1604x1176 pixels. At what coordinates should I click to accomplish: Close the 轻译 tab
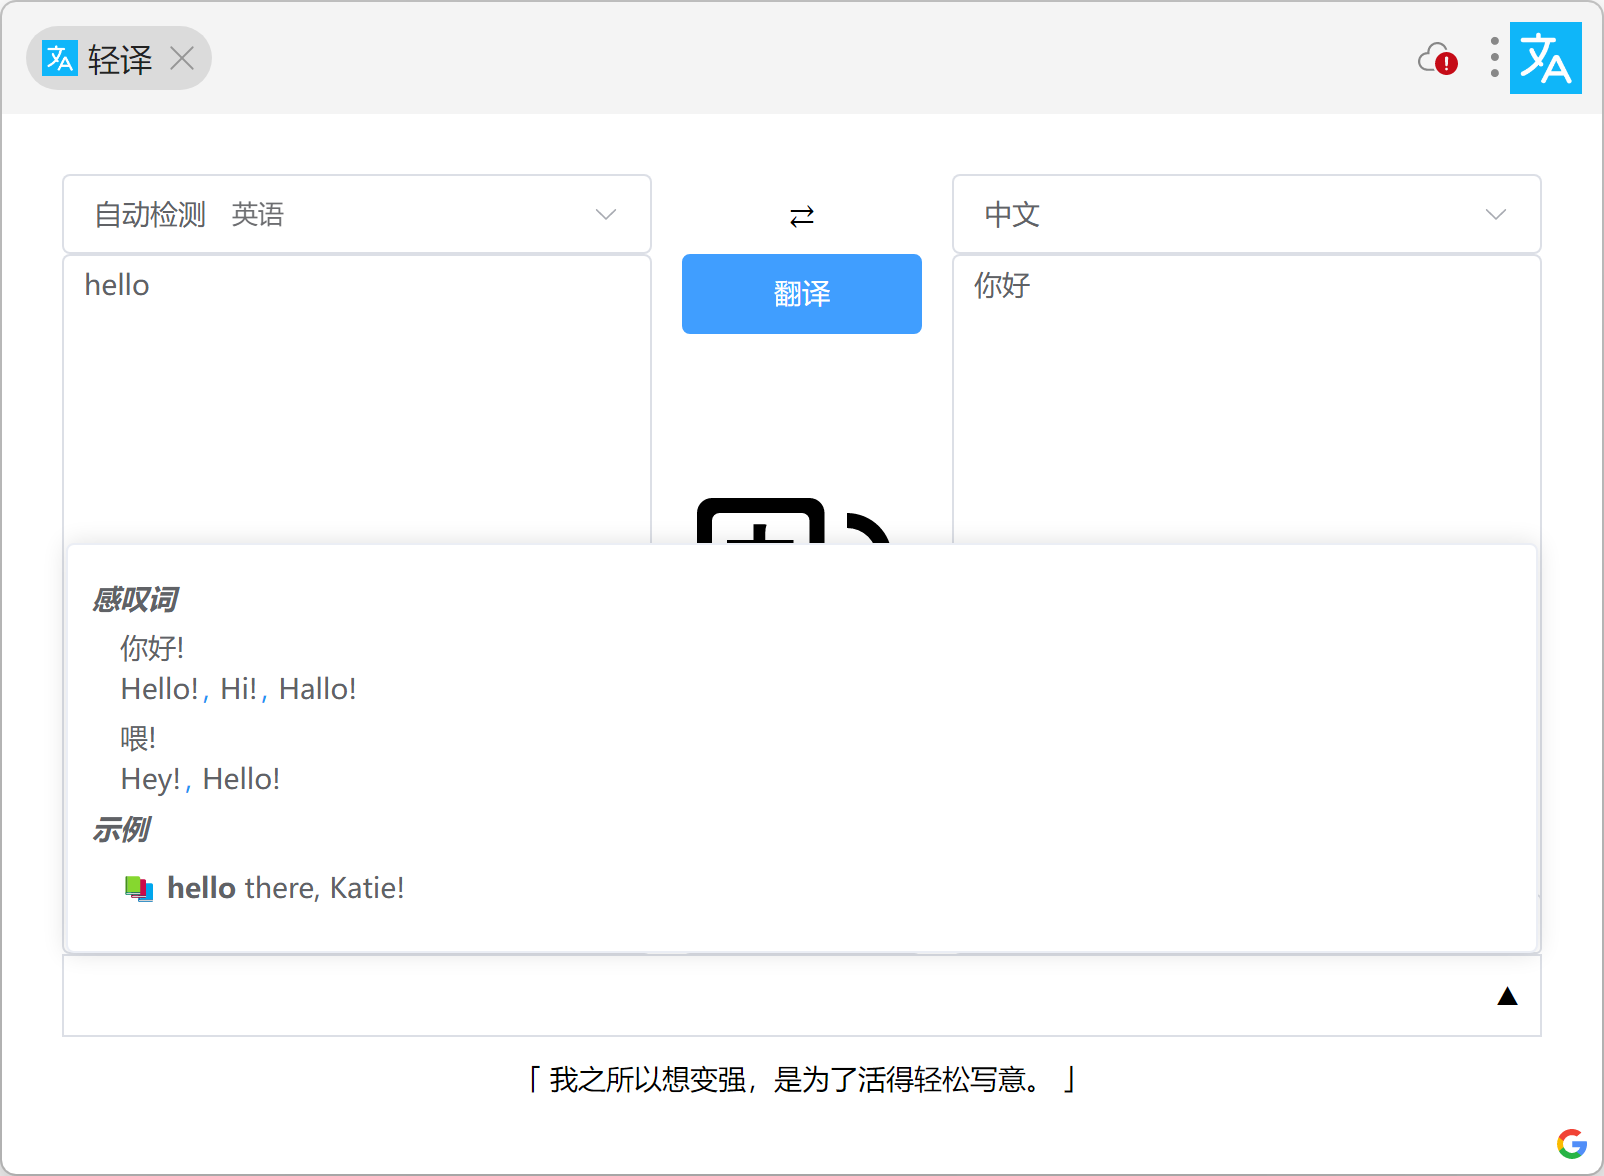pyautogui.click(x=182, y=59)
